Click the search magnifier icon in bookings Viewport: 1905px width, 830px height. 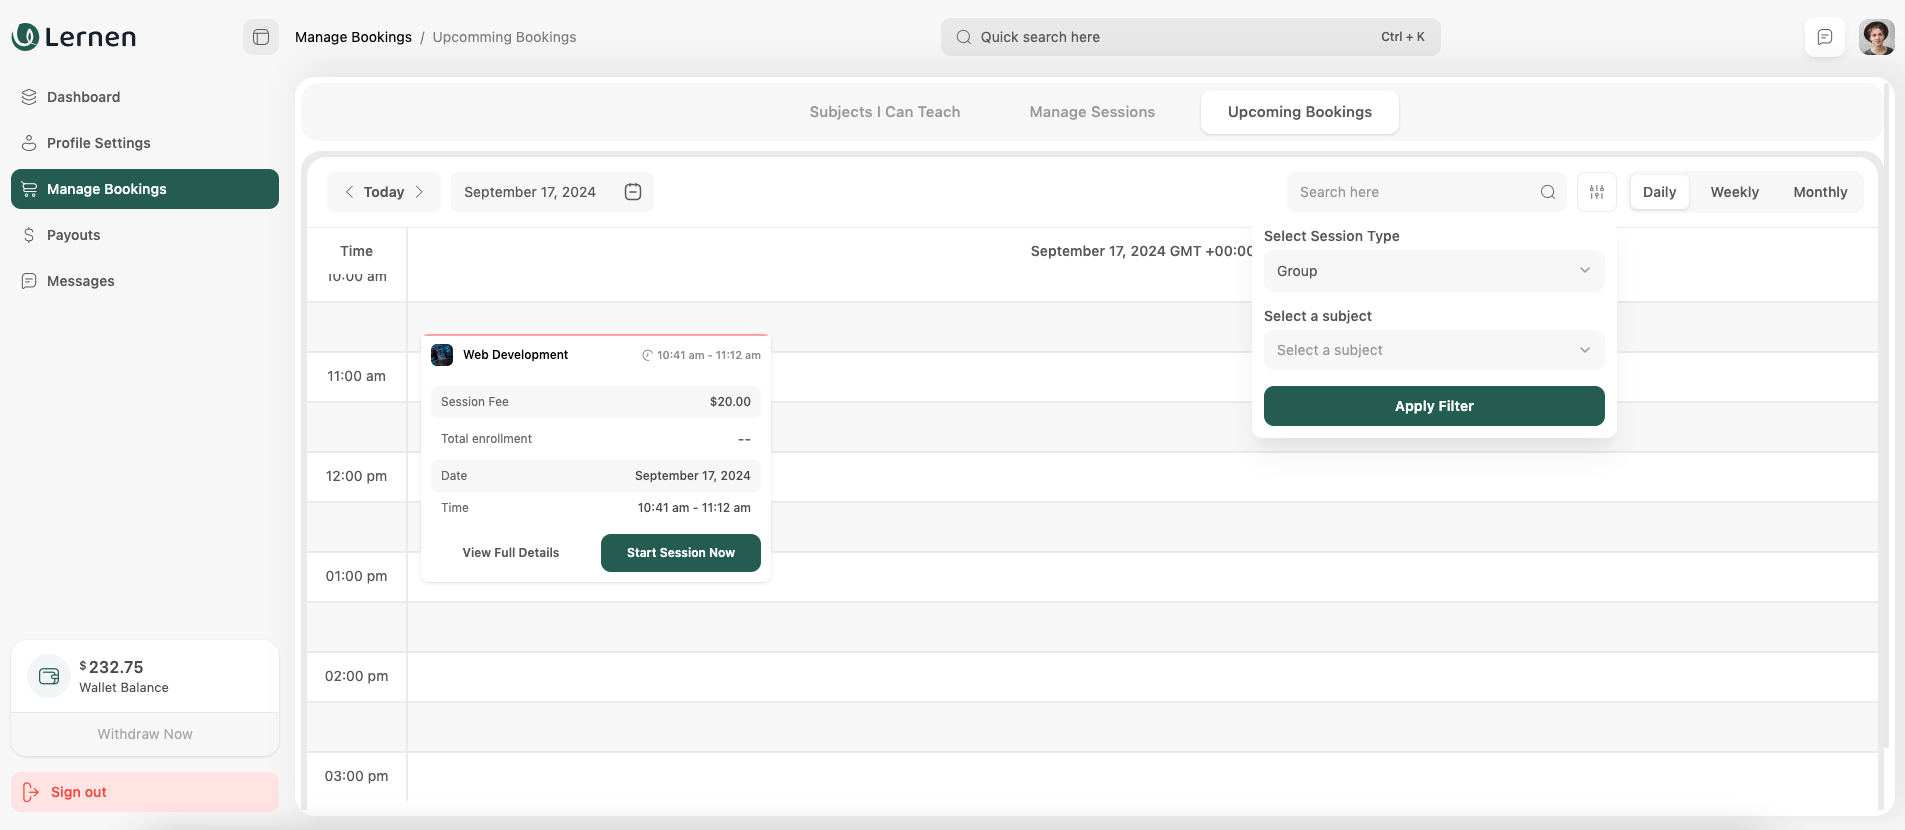point(1547,192)
